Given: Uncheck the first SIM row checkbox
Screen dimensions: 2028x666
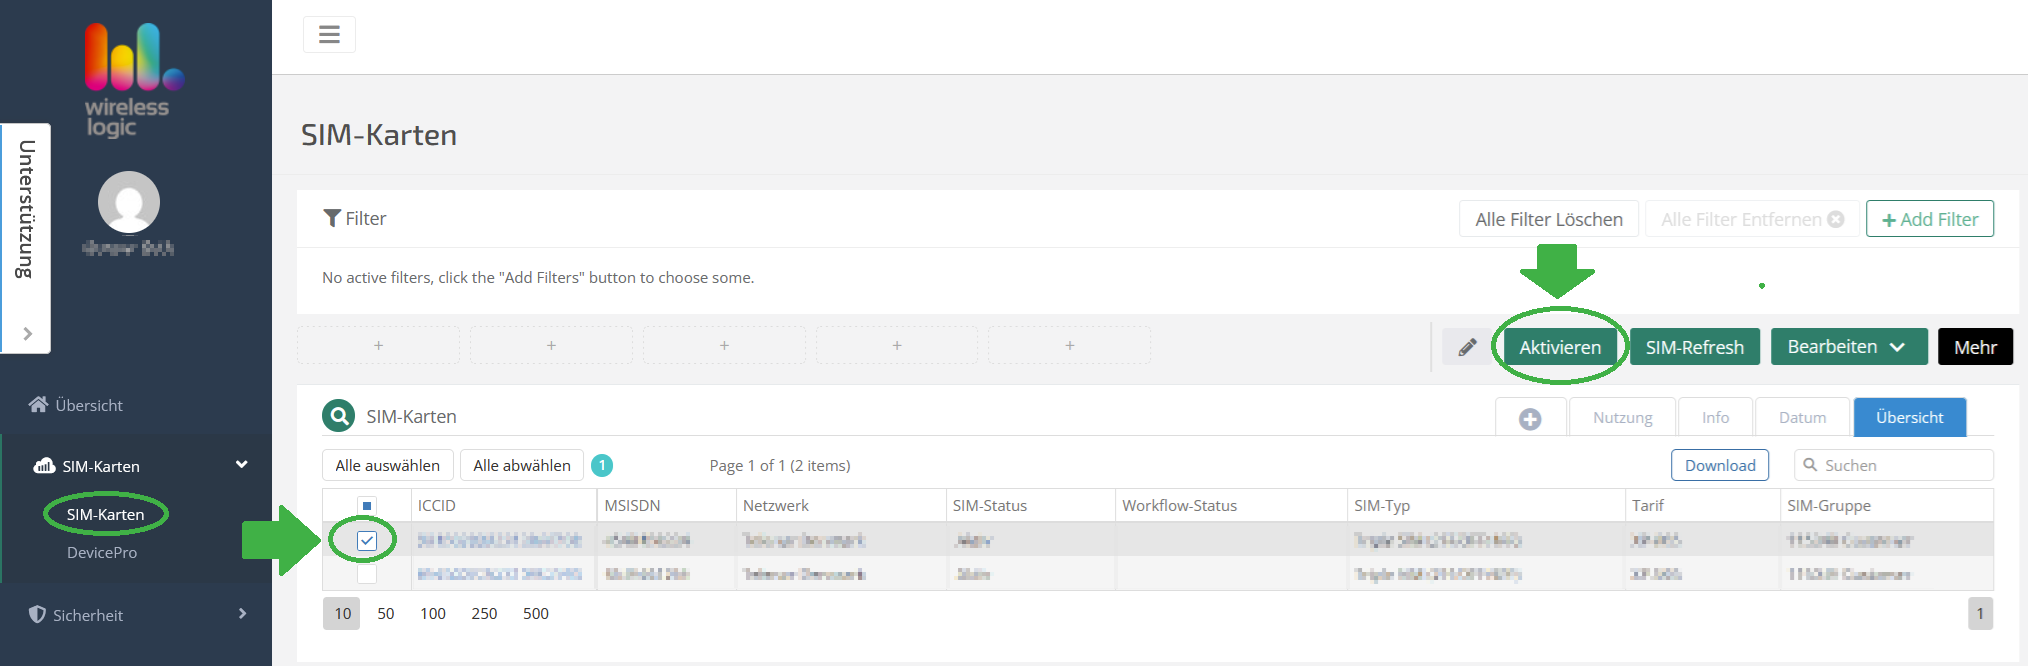Looking at the screenshot, I should point(367,540).
